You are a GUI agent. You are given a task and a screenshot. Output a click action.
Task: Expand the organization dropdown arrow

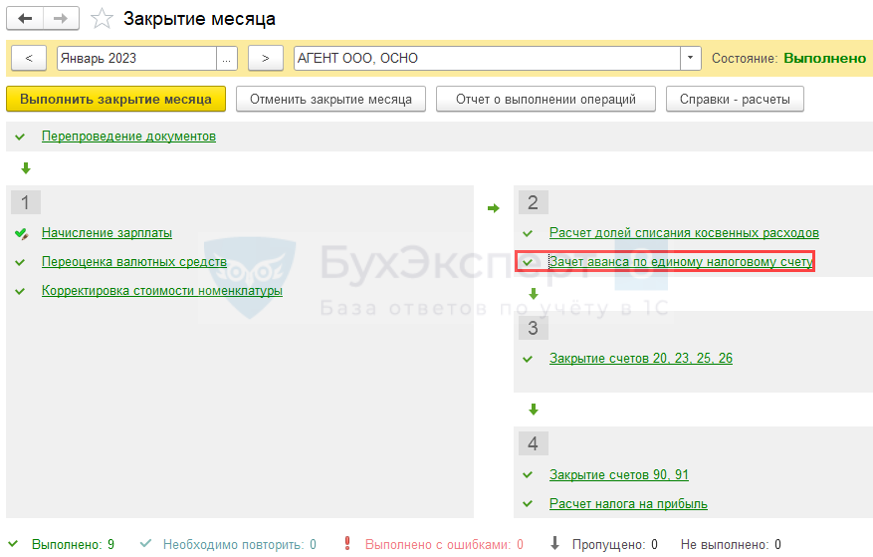click(690, 58)
